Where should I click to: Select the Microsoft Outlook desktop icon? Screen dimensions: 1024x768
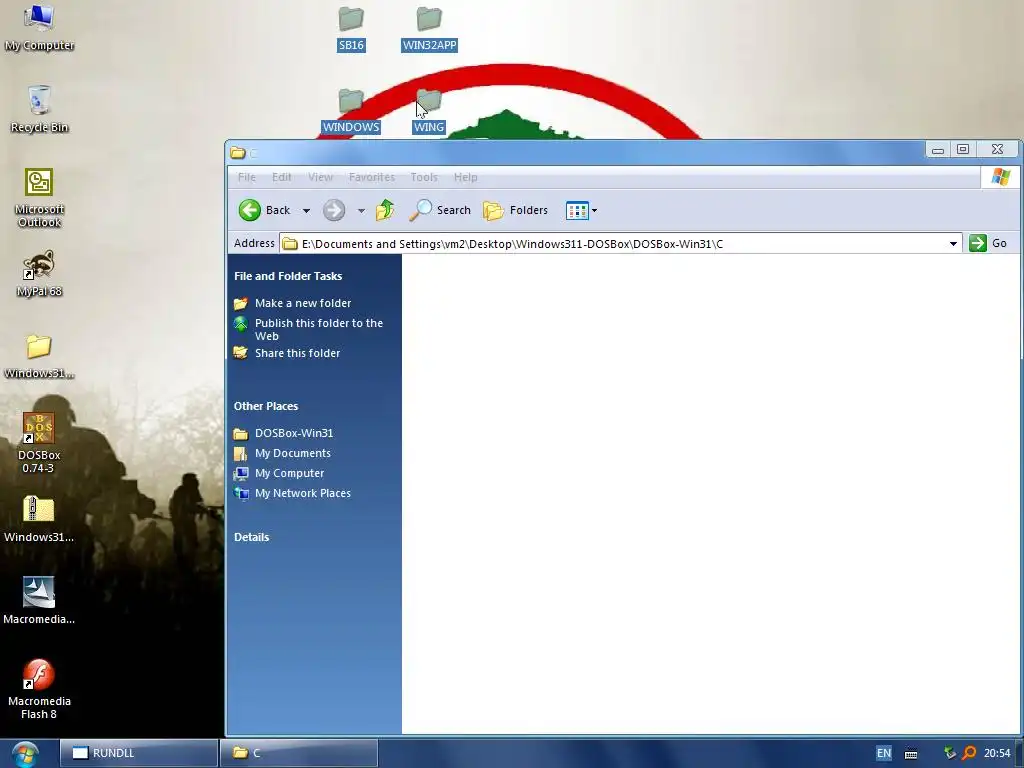[x=39, y=197]
